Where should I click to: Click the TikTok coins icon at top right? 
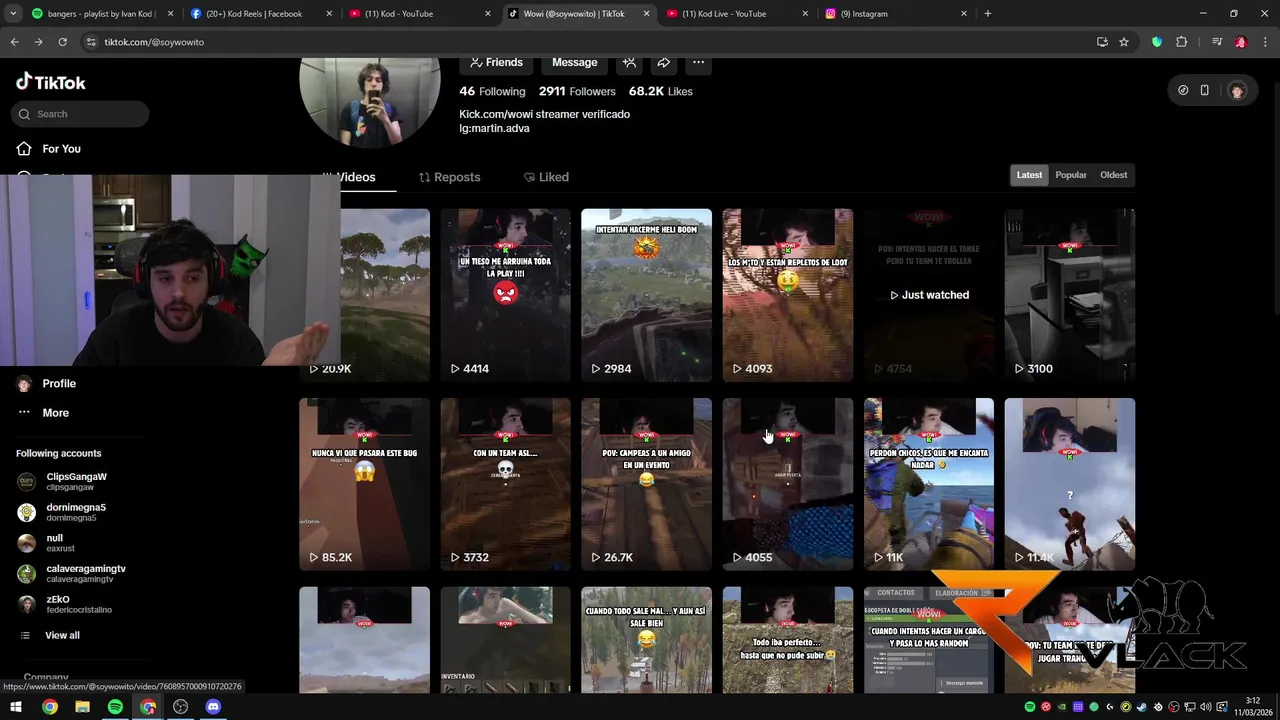(x=1183, y=90)
